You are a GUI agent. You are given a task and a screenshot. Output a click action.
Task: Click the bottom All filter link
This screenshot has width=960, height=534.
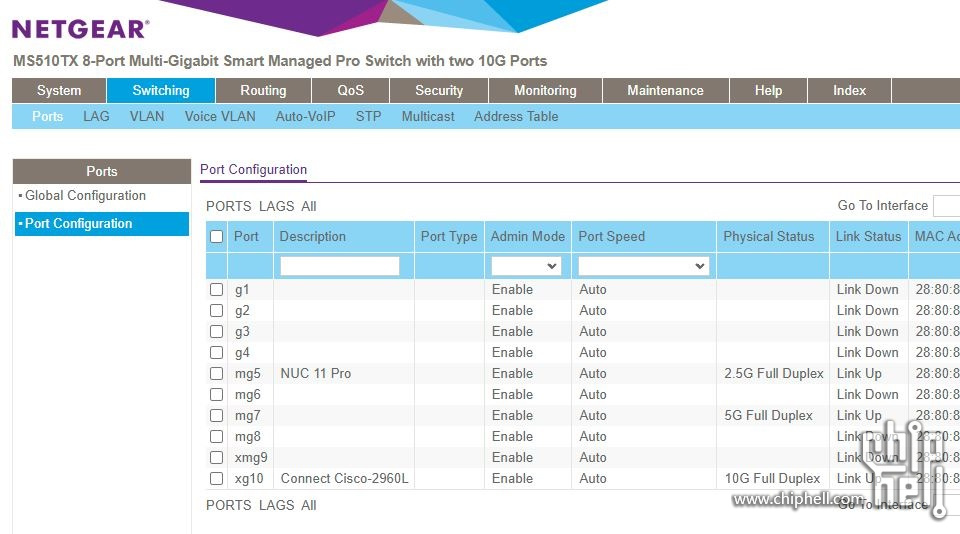point(309,505)
